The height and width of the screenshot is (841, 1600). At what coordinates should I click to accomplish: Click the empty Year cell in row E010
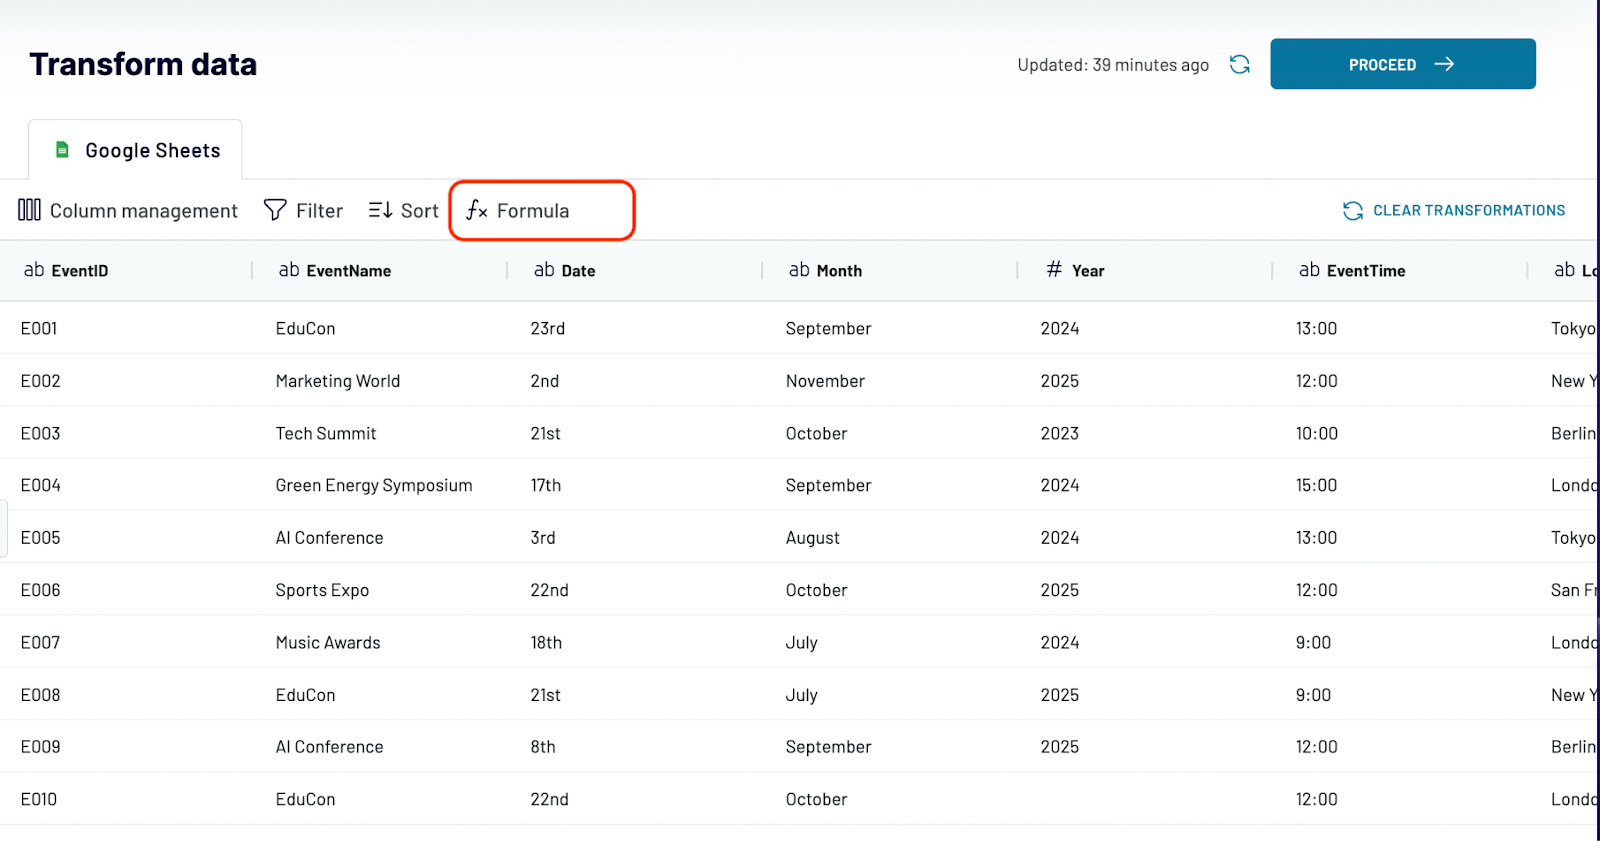(x=1147, y=799)
